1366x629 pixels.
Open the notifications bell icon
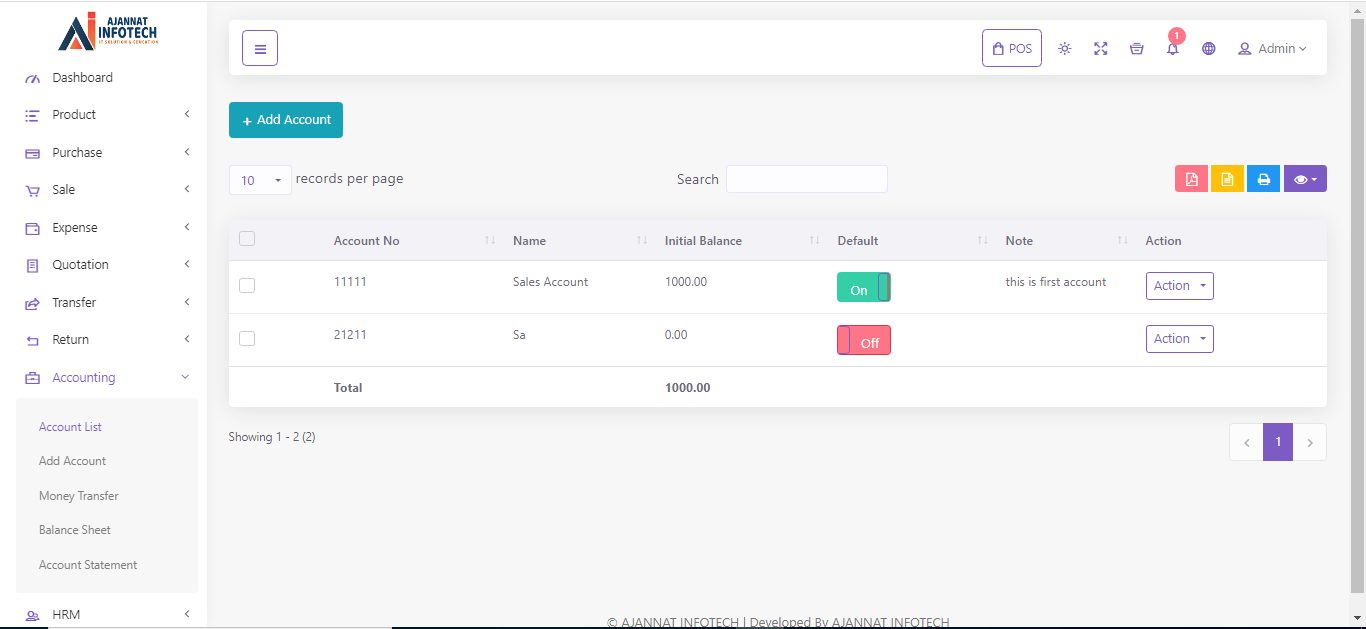click(x=1172, y=48)
